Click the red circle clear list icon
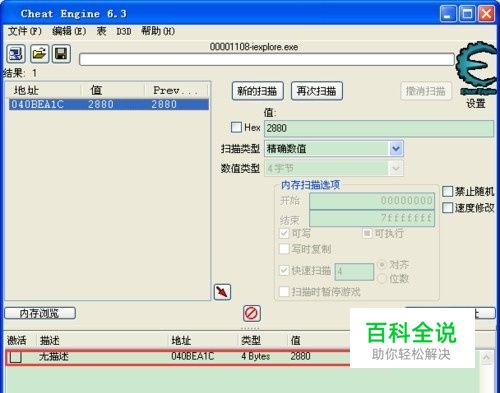This screenshot has height=393, width=500. coord(251,314)
